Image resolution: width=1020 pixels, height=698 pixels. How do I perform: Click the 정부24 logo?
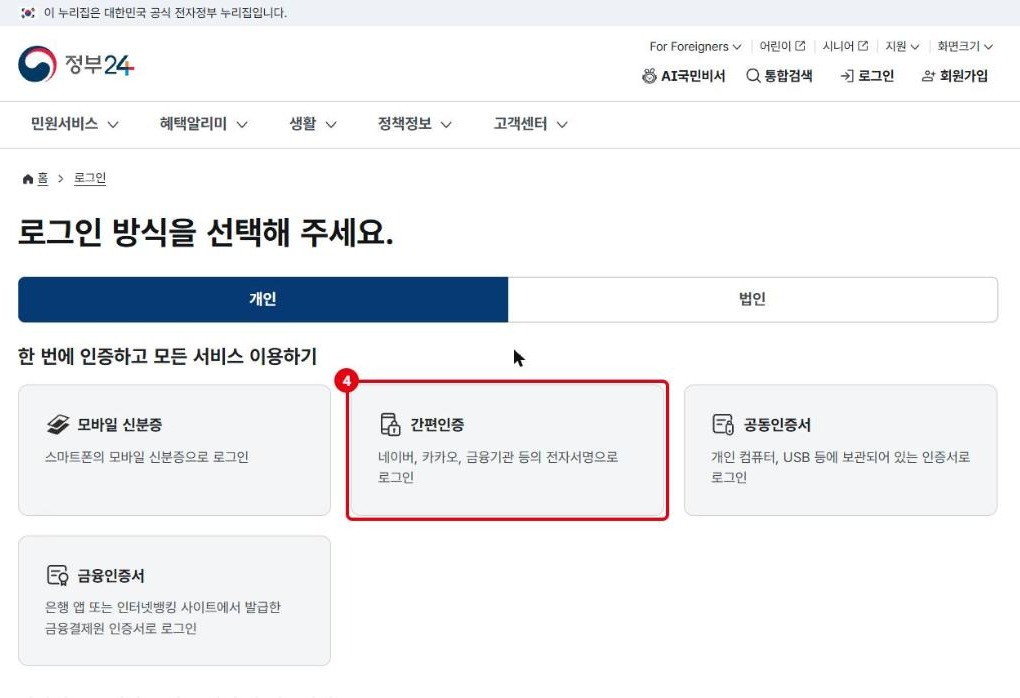(76, 64)
